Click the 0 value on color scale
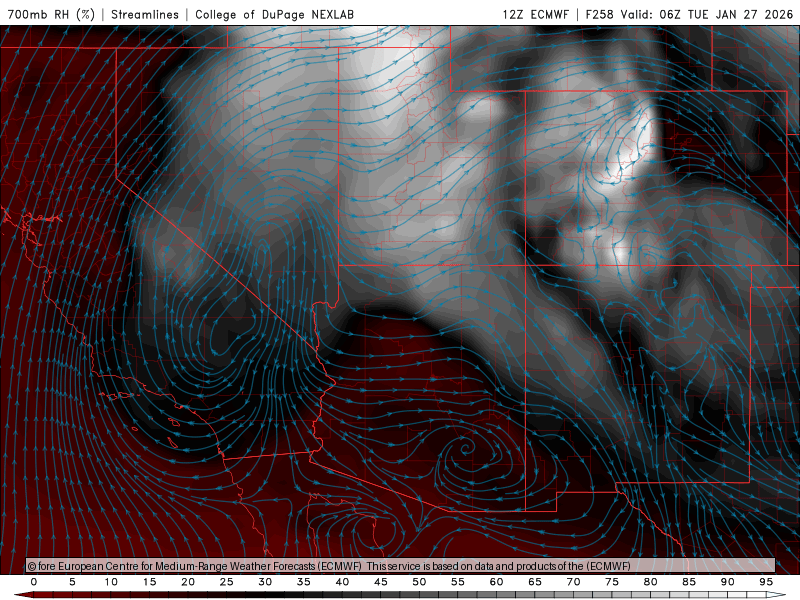Viewport: 800px width, 600px height. click(34, 582)
